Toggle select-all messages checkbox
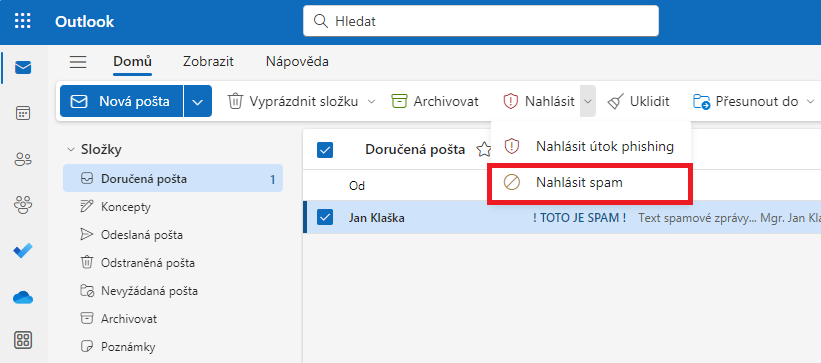Image resolution: width=821 pixels, height=363 pixels. click(325, 150)
